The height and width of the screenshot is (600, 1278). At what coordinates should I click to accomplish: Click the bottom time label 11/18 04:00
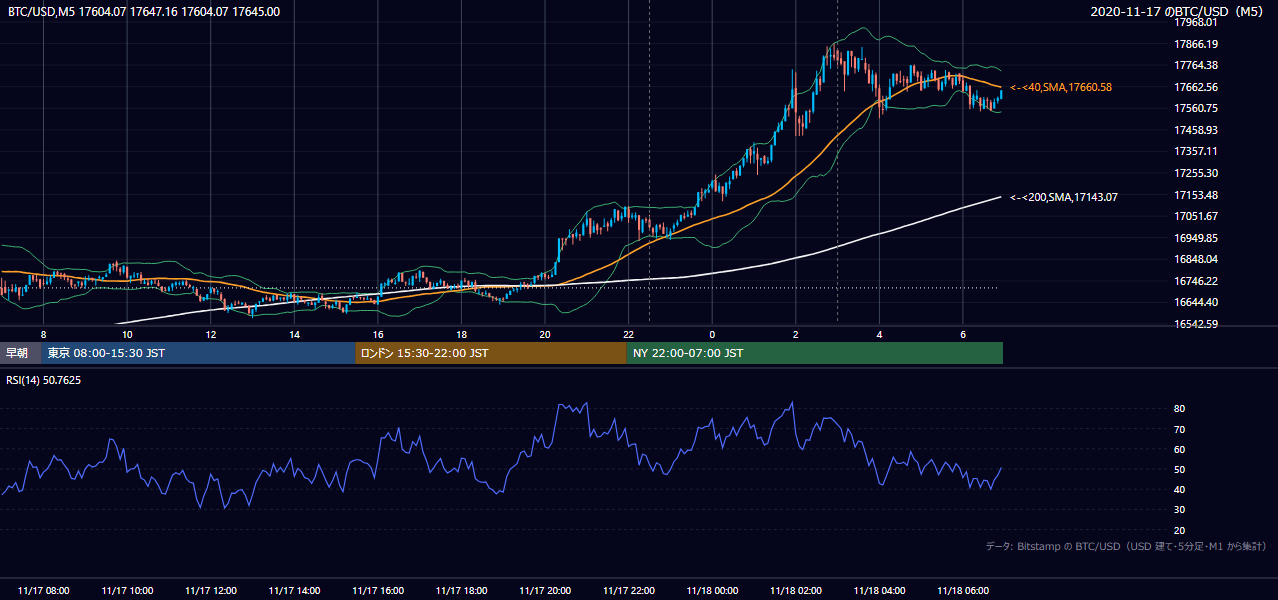[x=879, y=590]
